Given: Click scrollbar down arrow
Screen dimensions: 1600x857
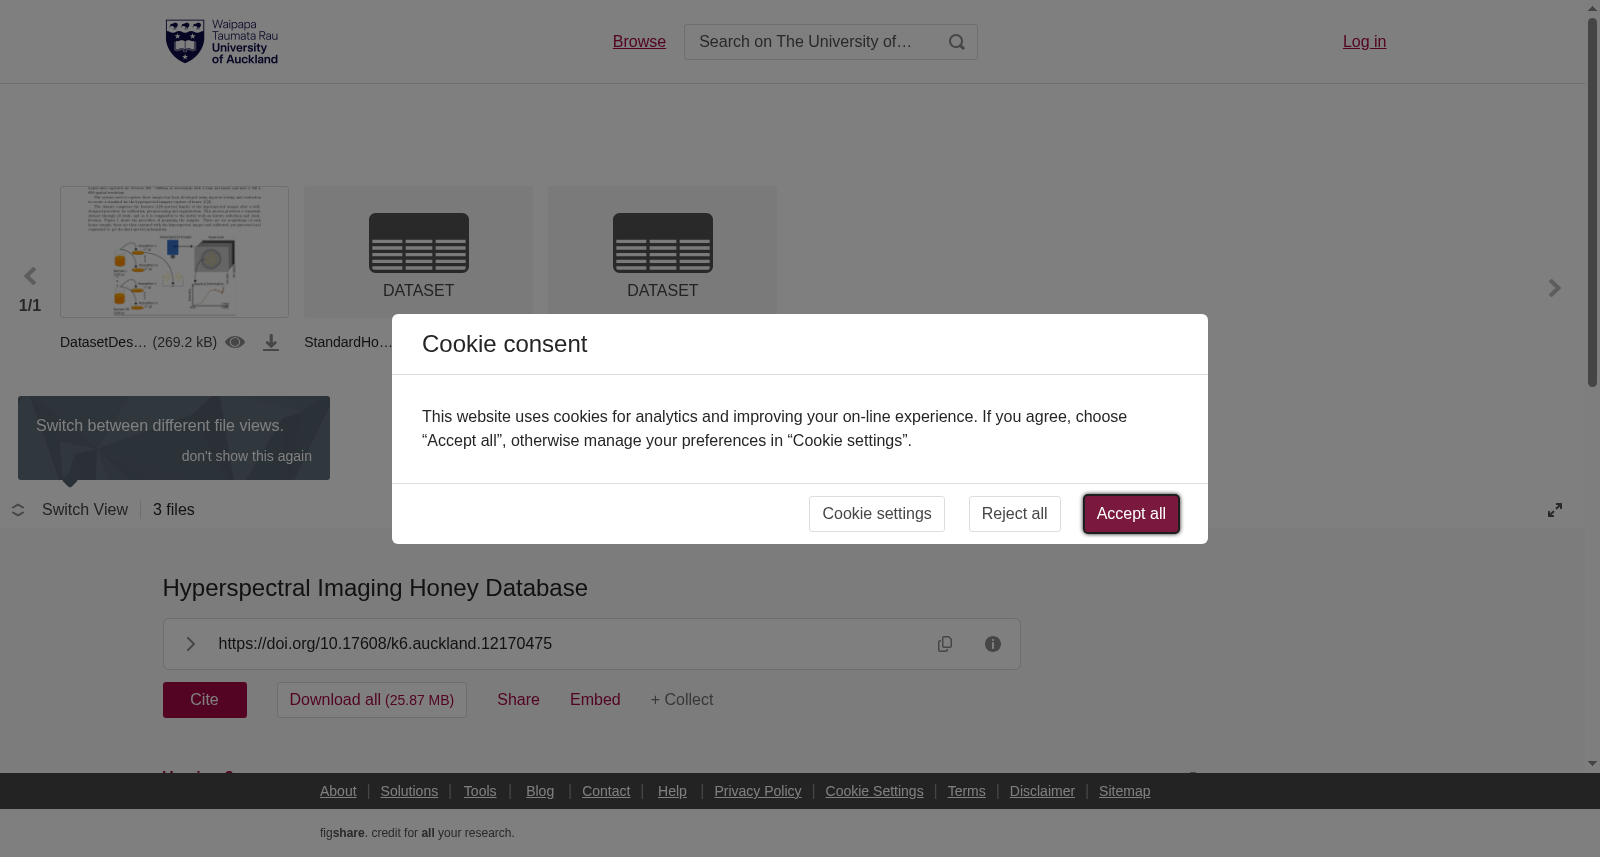Looking at the screenshot, I should (1592, 764).
